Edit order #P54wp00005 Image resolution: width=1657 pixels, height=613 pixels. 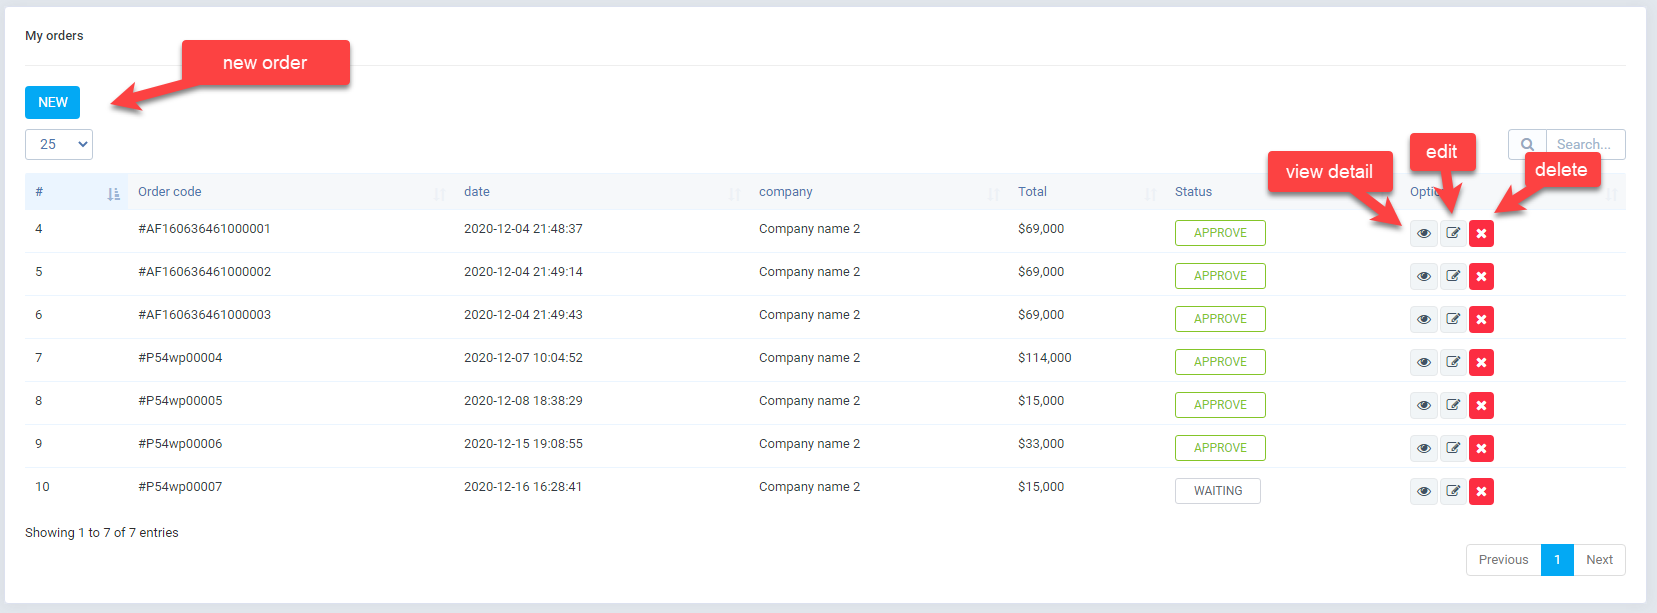[x=1453, y=405]
